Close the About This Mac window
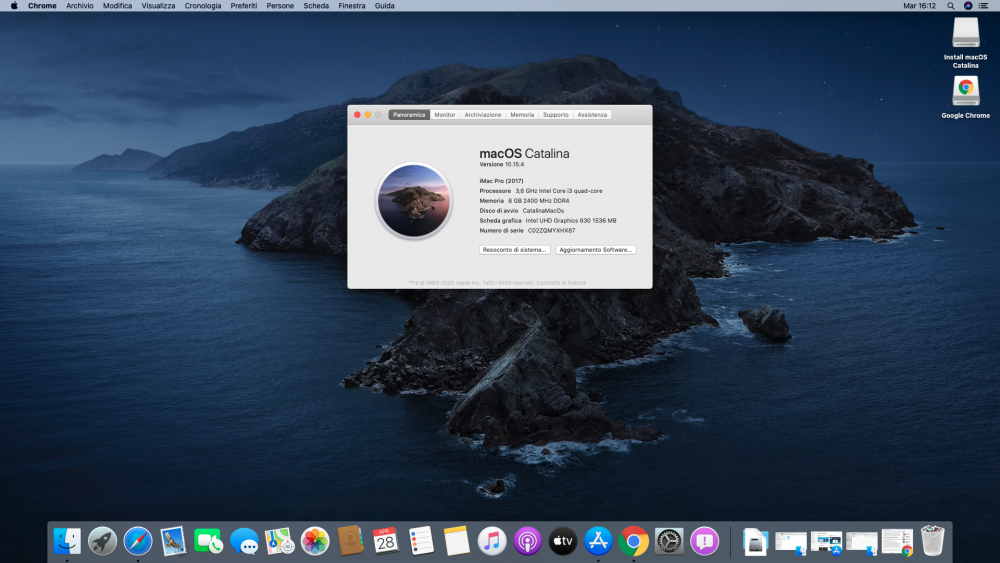1000x563 pixels. pyautogui.click(x=357, y=115)
